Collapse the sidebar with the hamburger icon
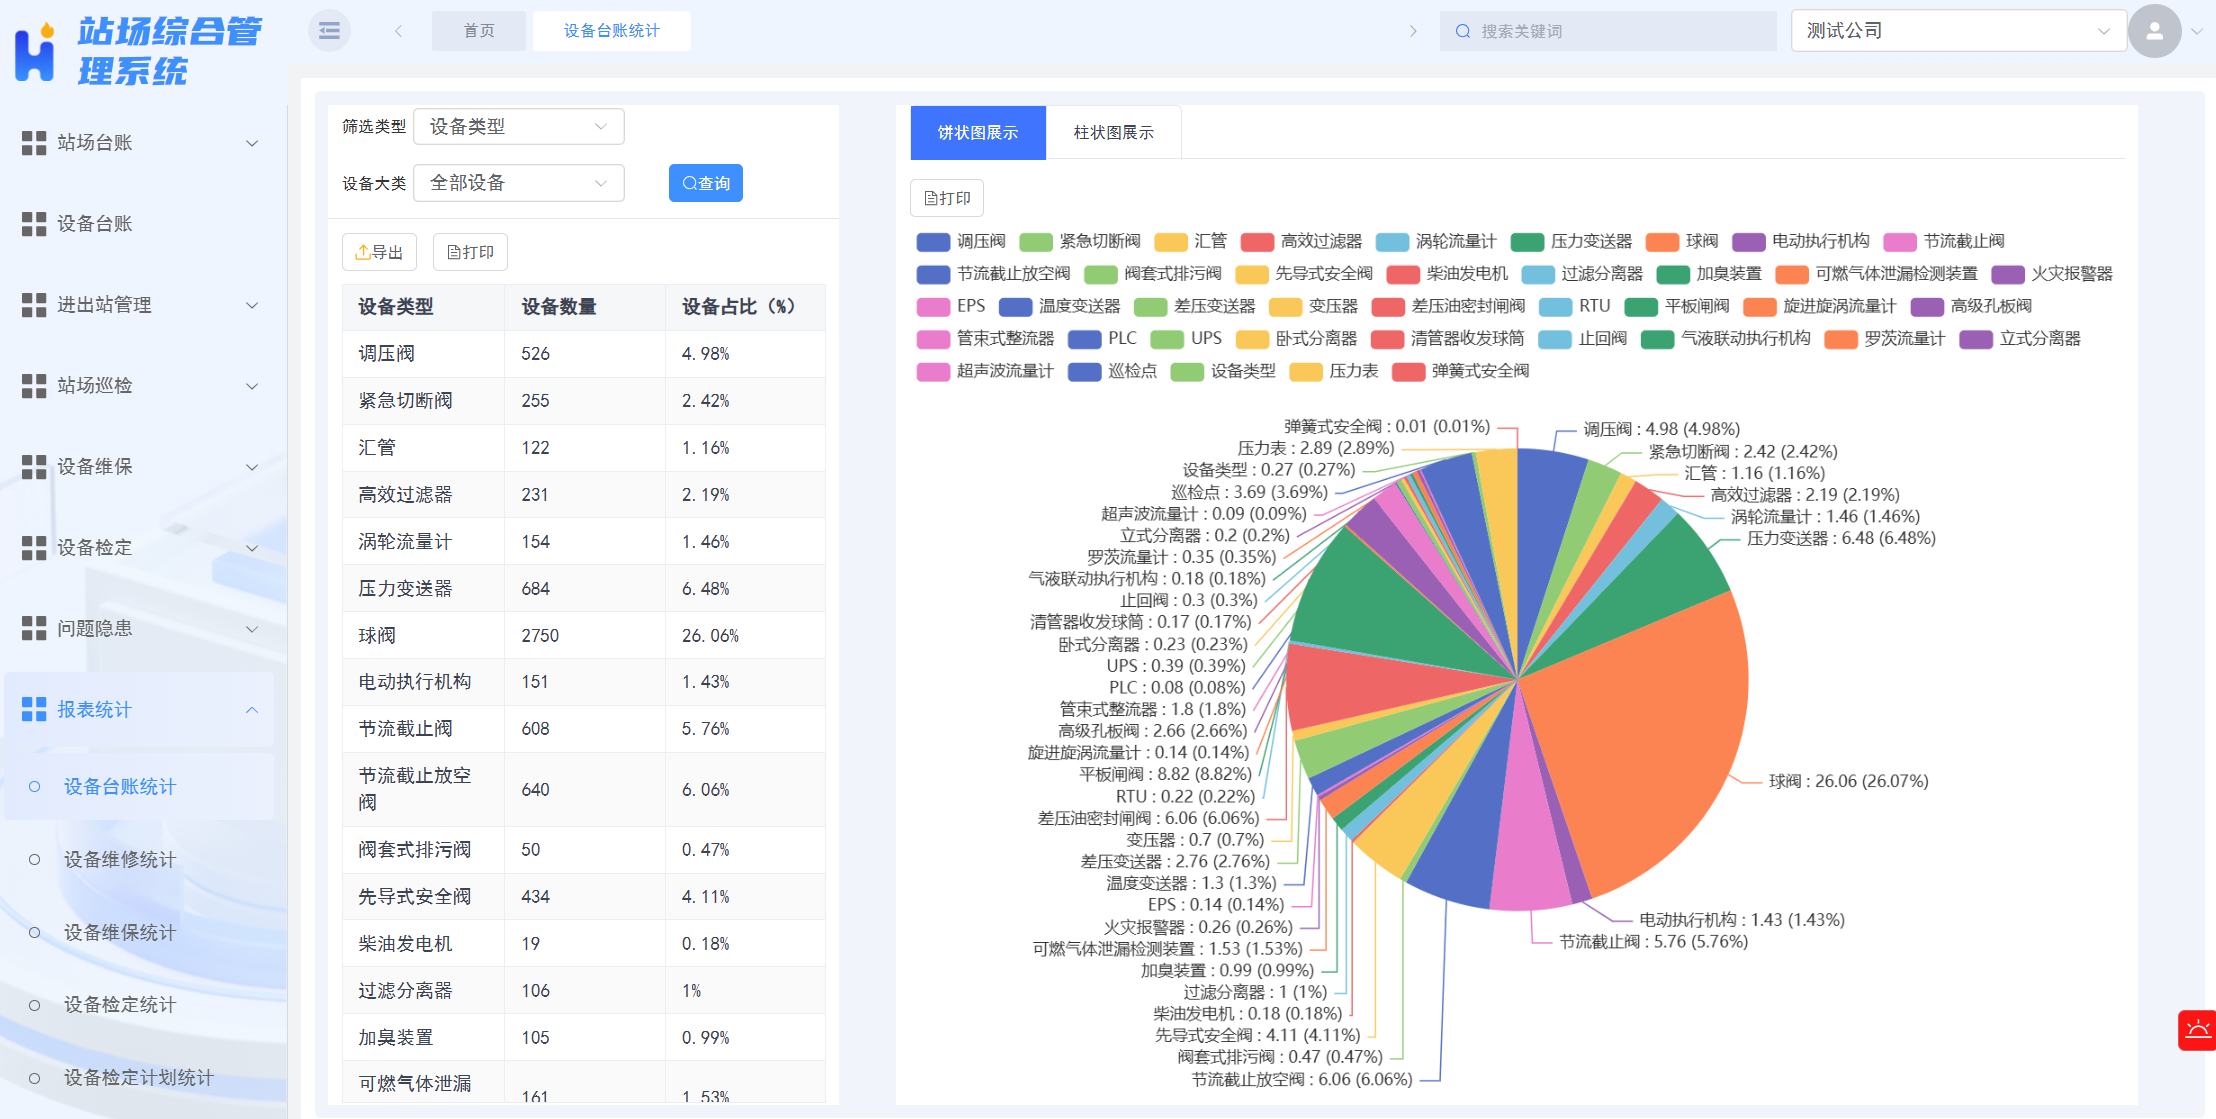This screenshot has width=2216, height=1119. coord(327,30)
